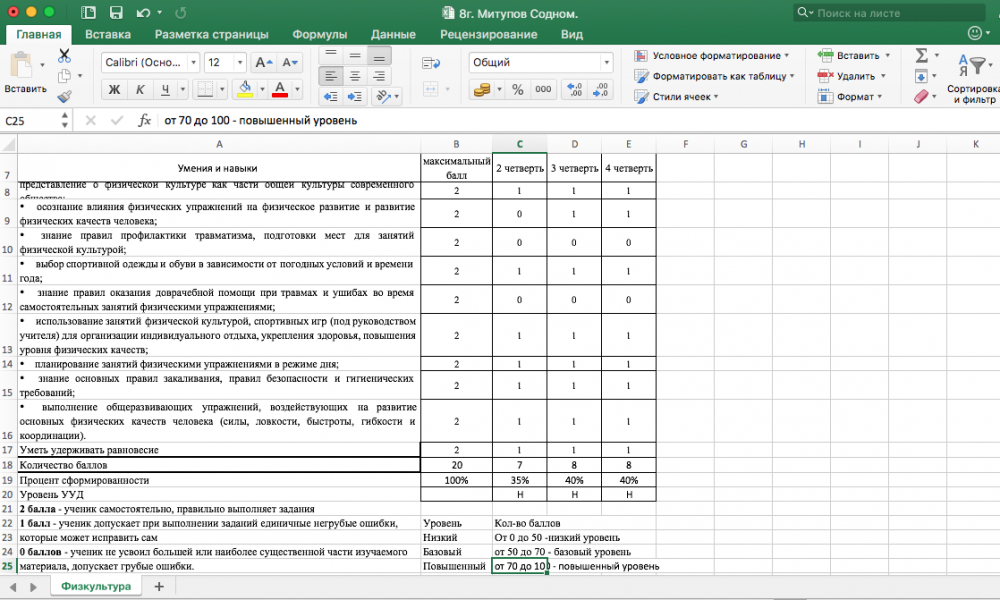Change text orientation with the angled text icon
Image resolution: width=1000 pixels, height=600 pixels.
click(383, 96)
